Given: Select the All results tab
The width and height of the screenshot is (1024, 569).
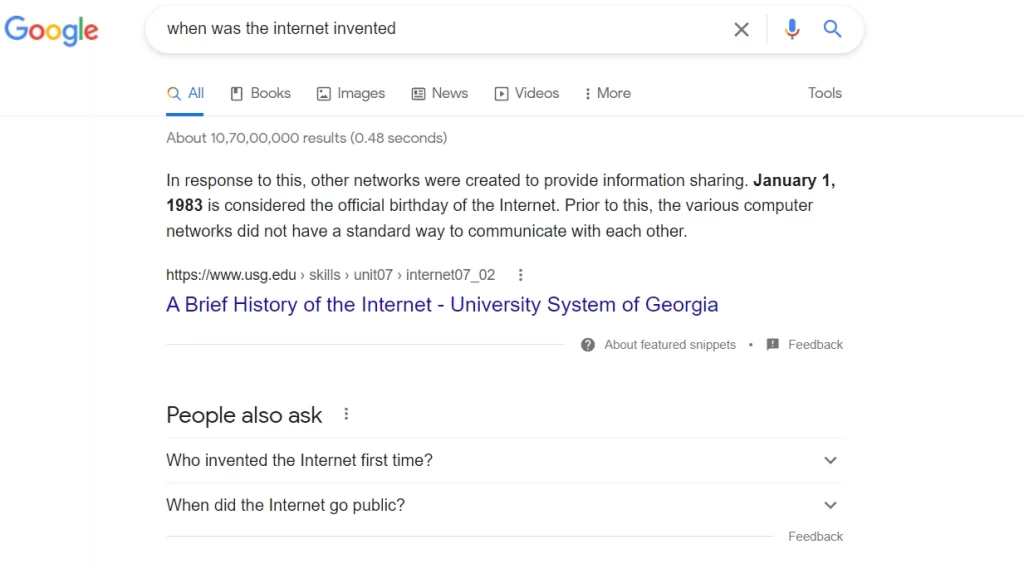Looking at the screenshot, I should (x=185, y=93).
